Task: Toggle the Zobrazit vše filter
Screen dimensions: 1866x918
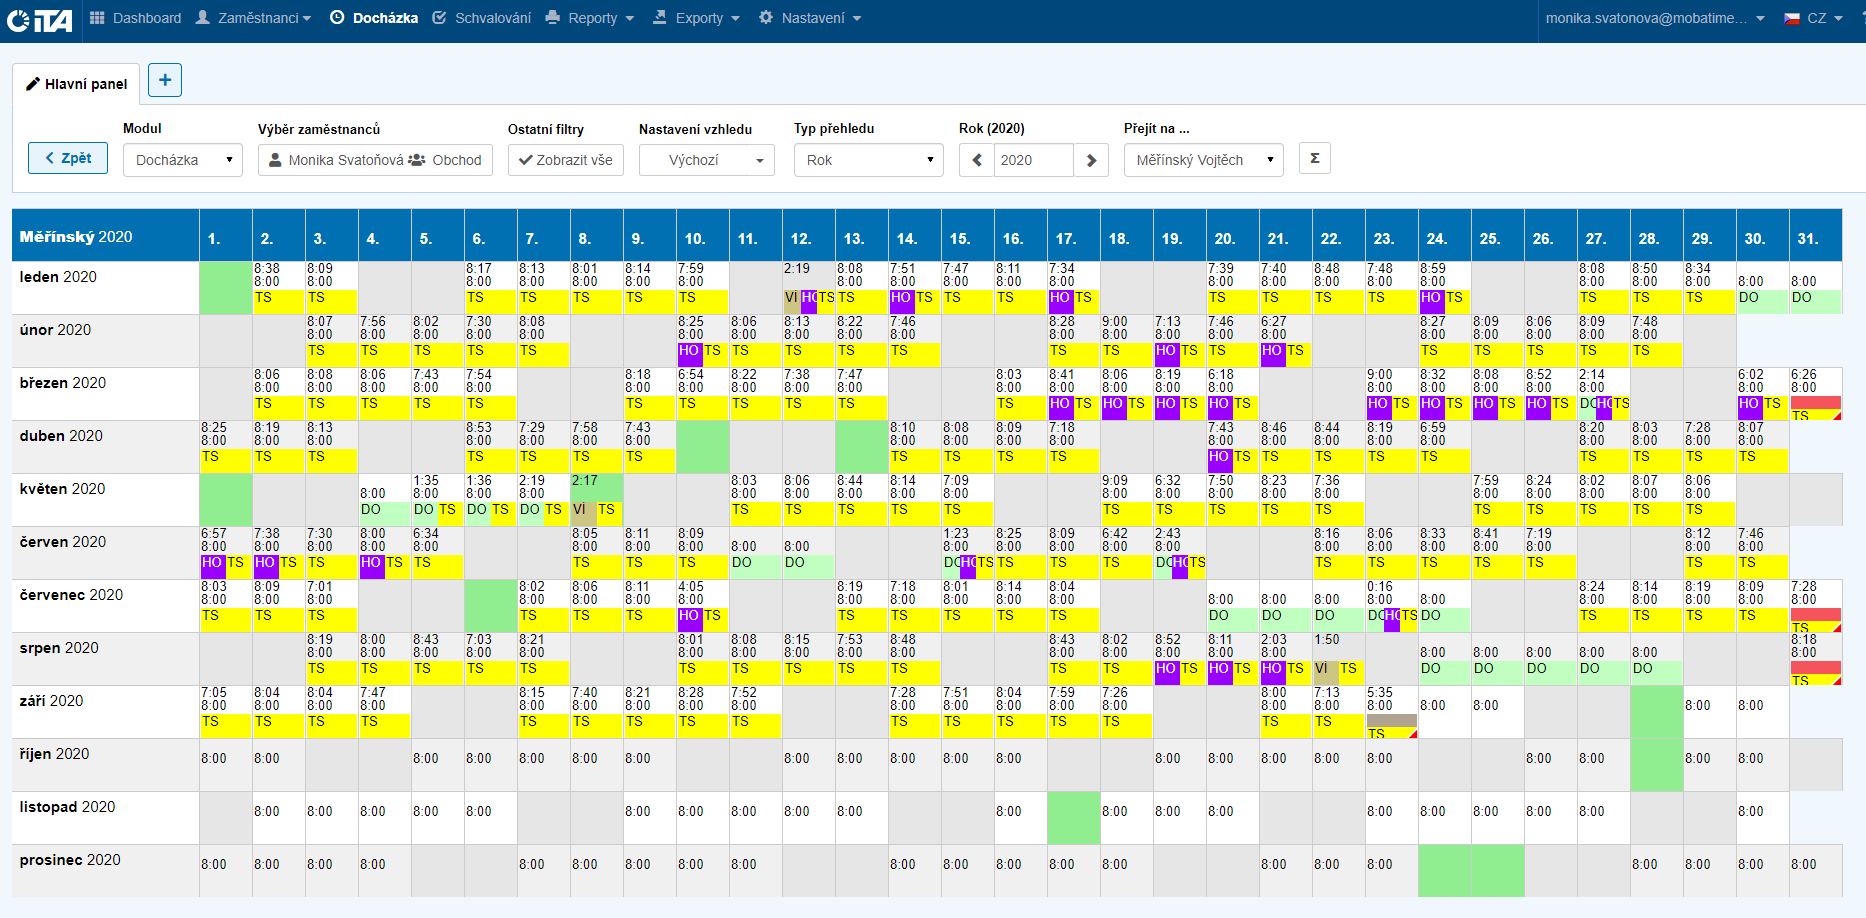Action: [566, 160]
